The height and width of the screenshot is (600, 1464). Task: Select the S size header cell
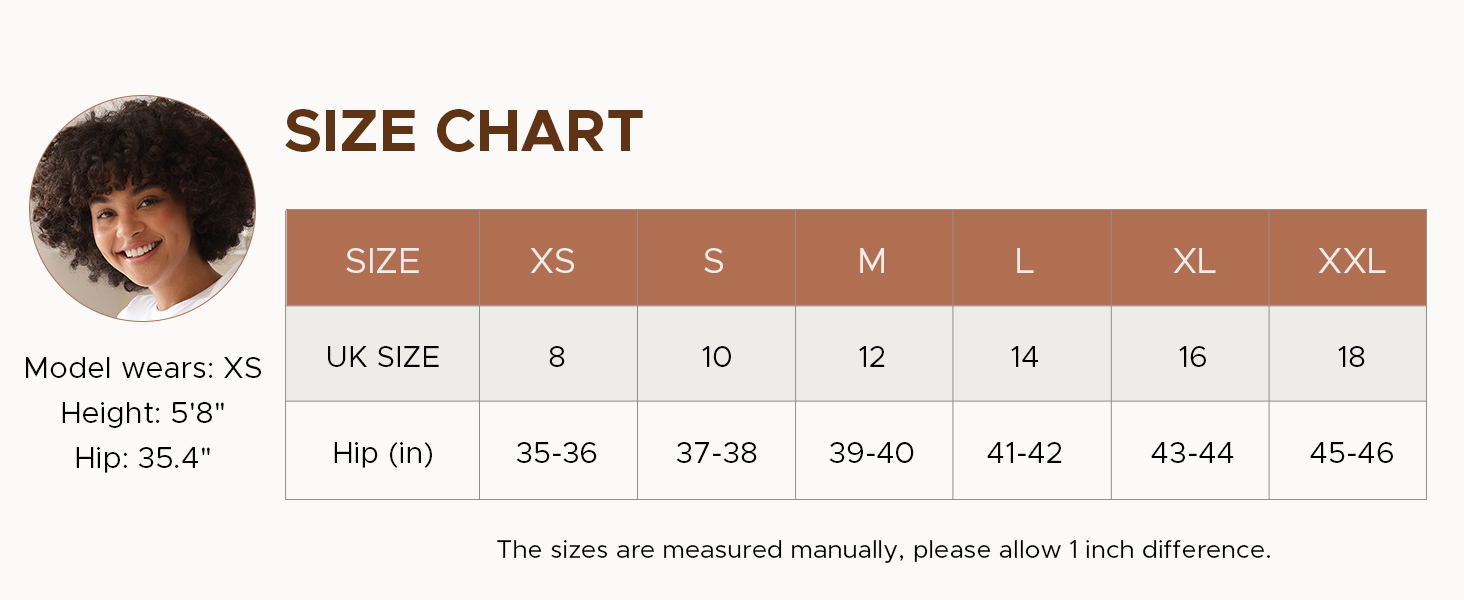(x=713, y=261)
